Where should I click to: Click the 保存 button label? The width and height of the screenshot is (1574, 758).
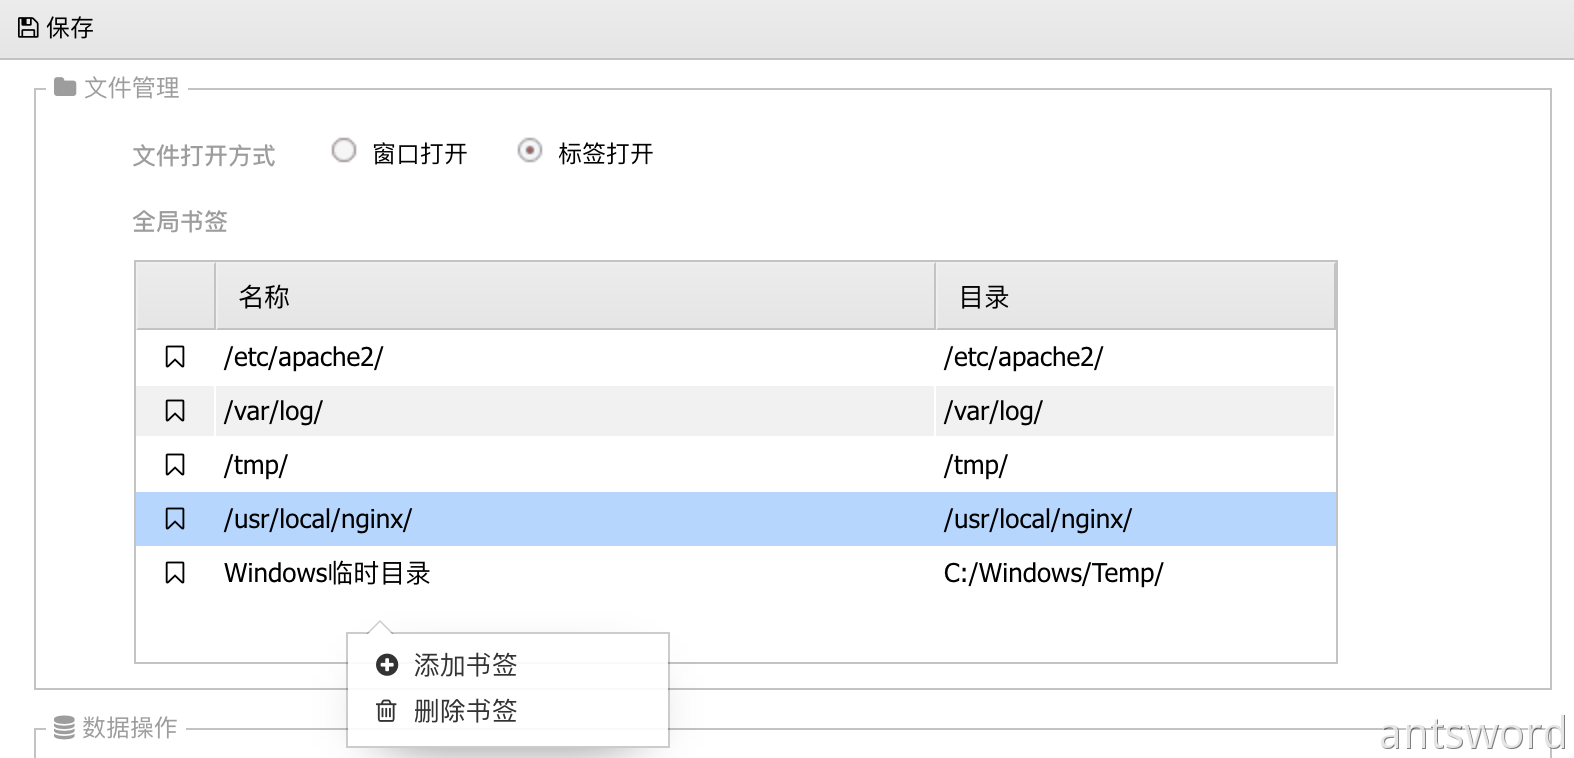point(70,27)
